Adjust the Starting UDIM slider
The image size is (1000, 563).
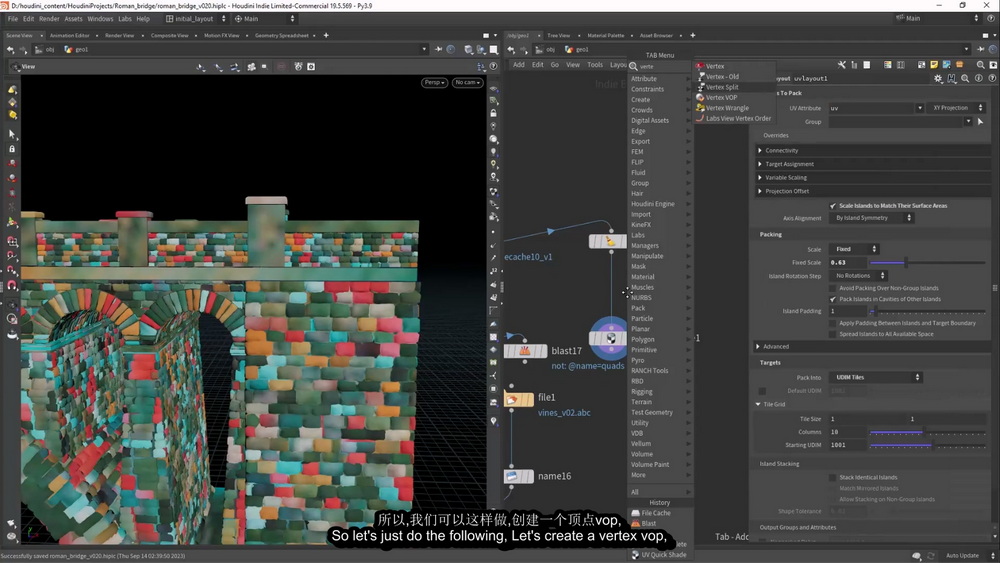[928, 445]
